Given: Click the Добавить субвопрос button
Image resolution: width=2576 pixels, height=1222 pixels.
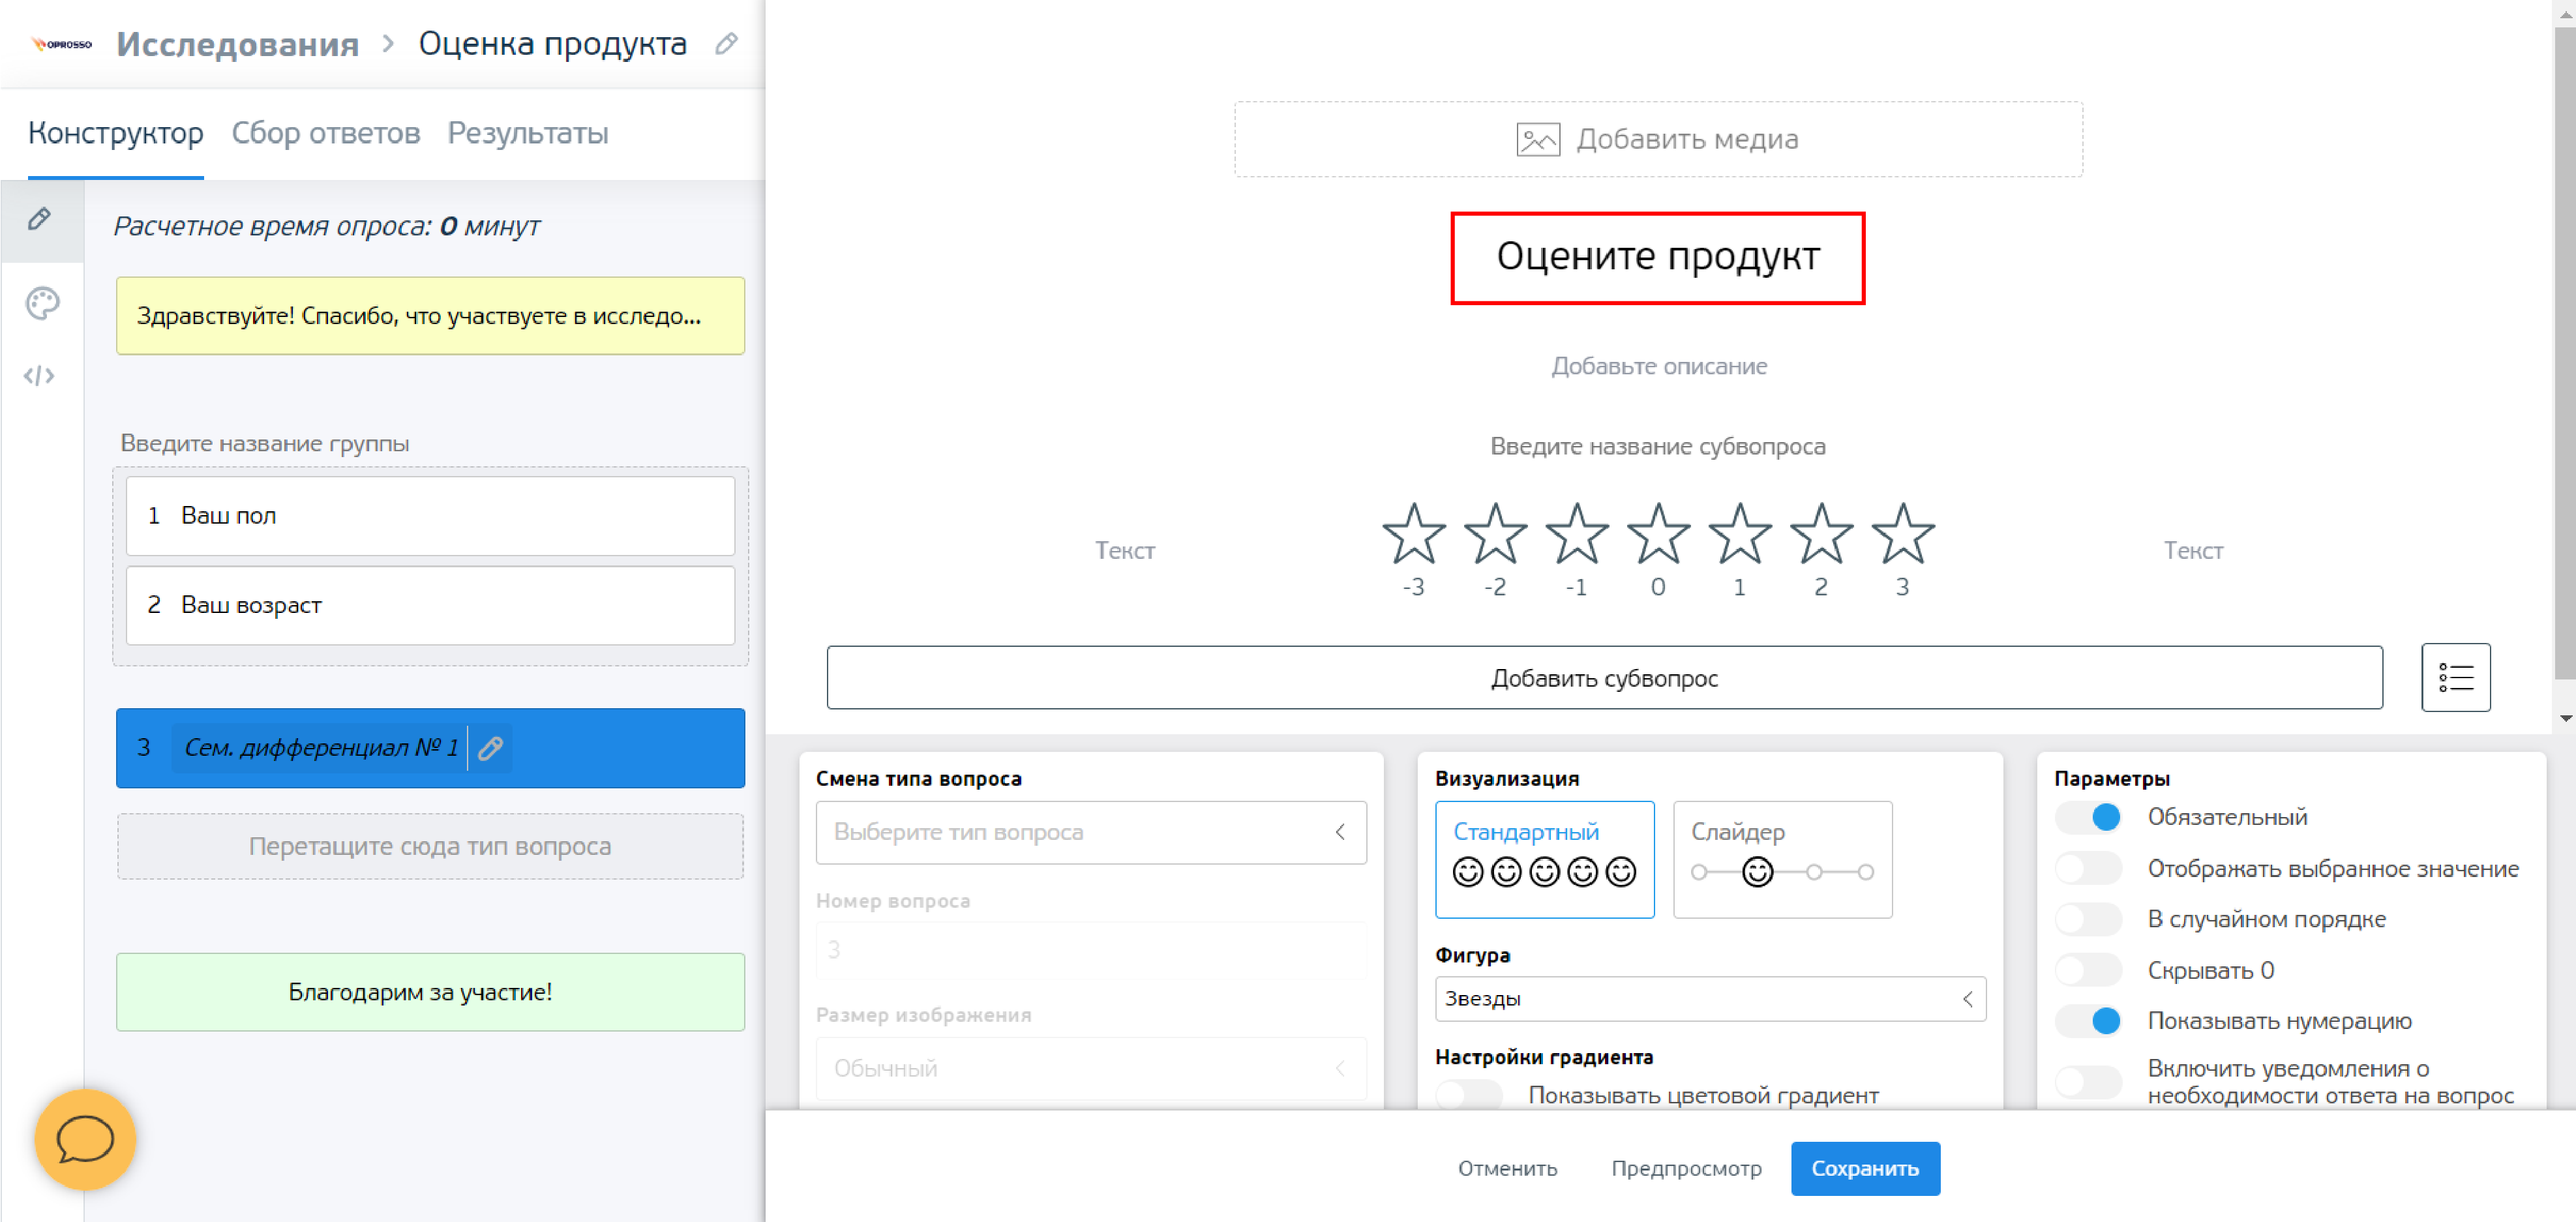Looking at the screenshot, I should 1604,677.
